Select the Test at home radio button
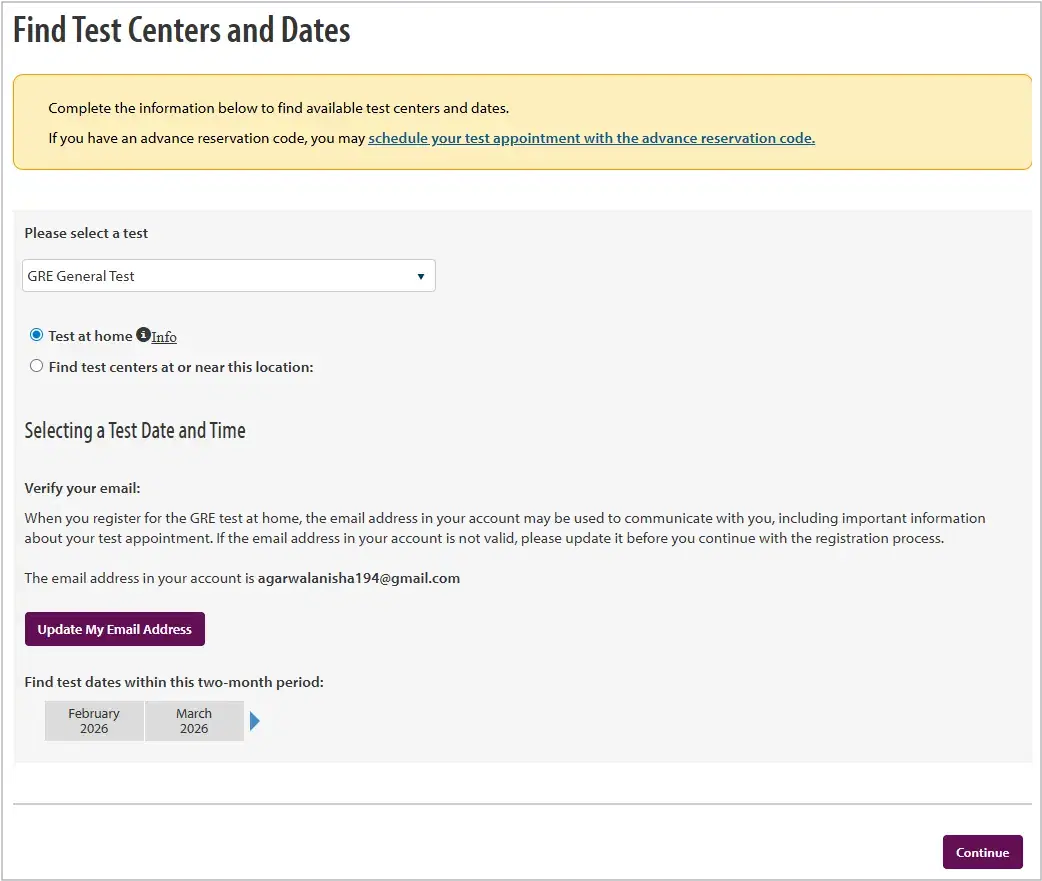 (37, 335)
